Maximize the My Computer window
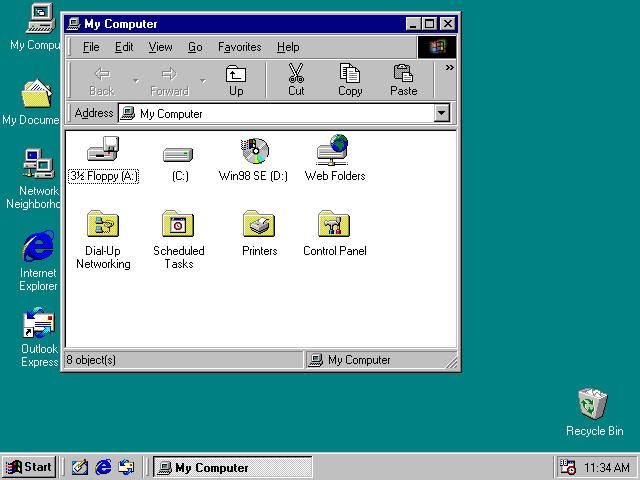 pyautogui.click(x=429, y=24)
